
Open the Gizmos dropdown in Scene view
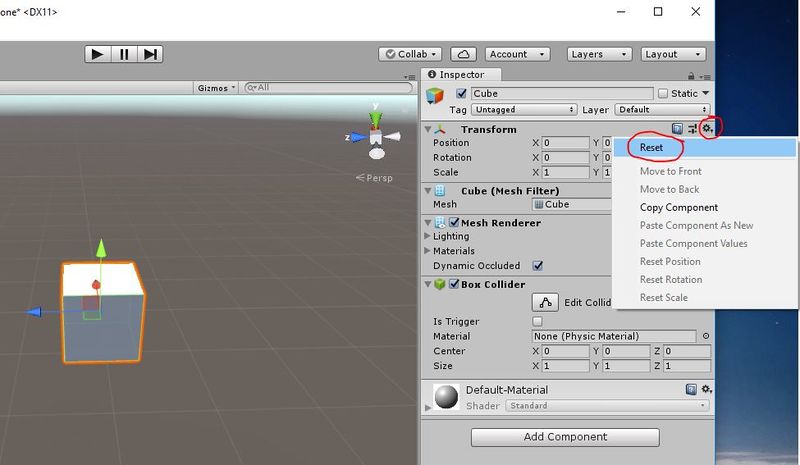216,88
